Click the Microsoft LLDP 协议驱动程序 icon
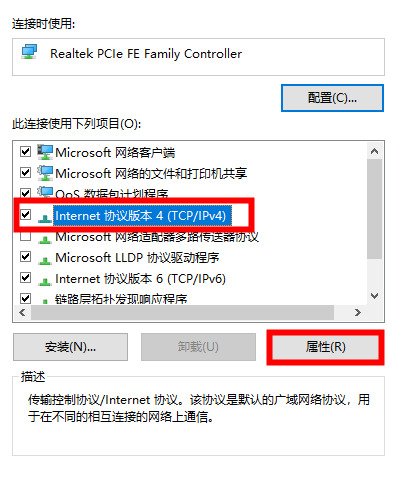The height and width of the screenshot is (480, 397). point(45,260)
